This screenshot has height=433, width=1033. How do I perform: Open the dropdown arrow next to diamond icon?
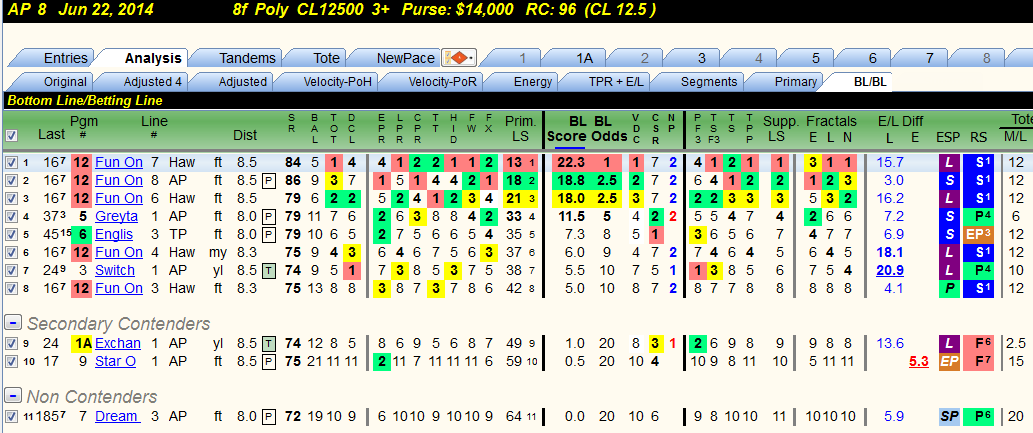471,58
